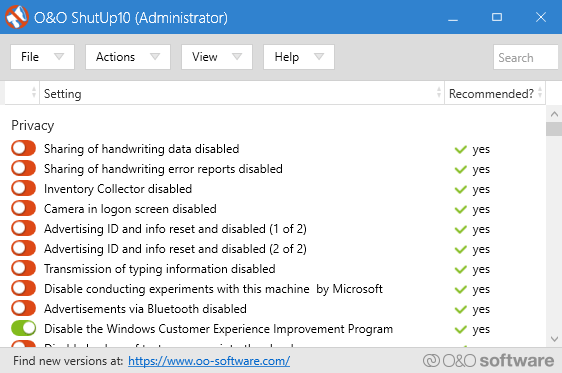This screenshot has width=562, height=373.
Task: Select 'Camera in logon screen disabled' text
Action: click(130, 209)
